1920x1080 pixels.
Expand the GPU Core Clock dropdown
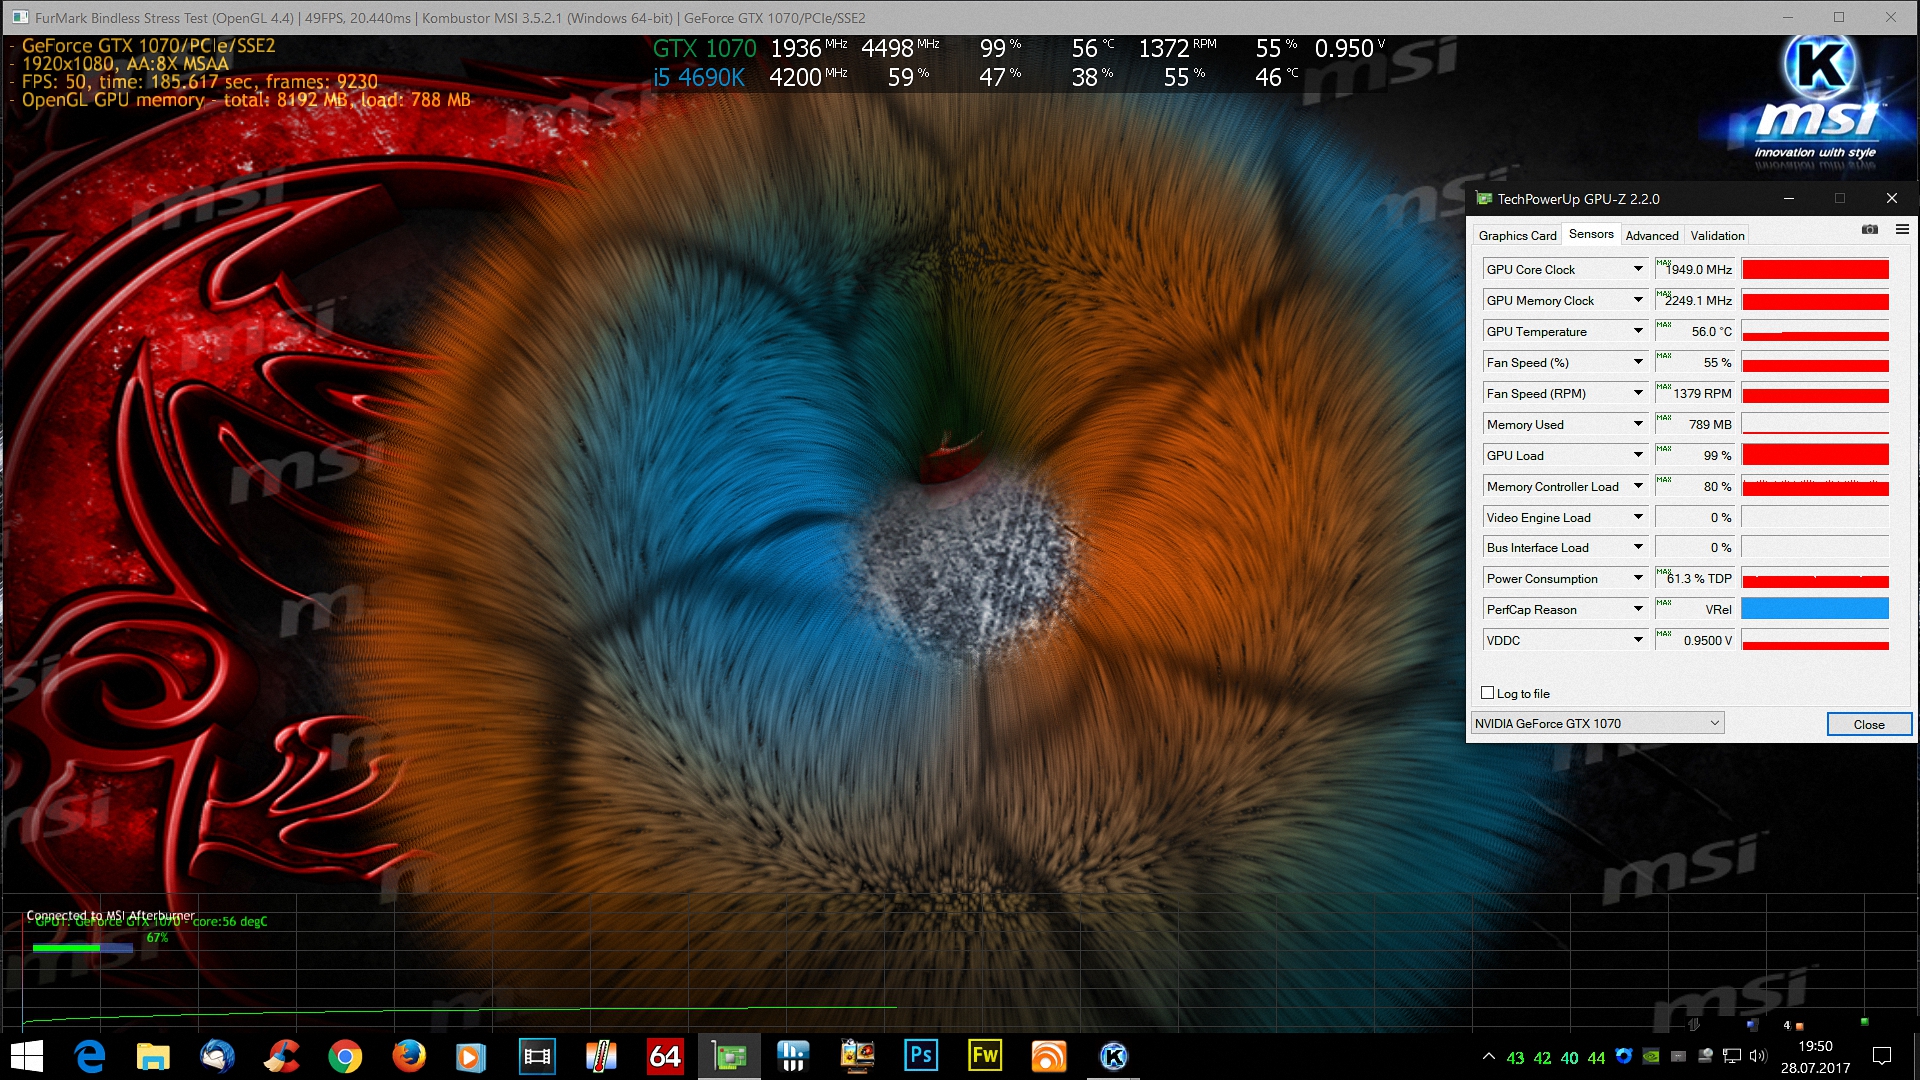1638,269
